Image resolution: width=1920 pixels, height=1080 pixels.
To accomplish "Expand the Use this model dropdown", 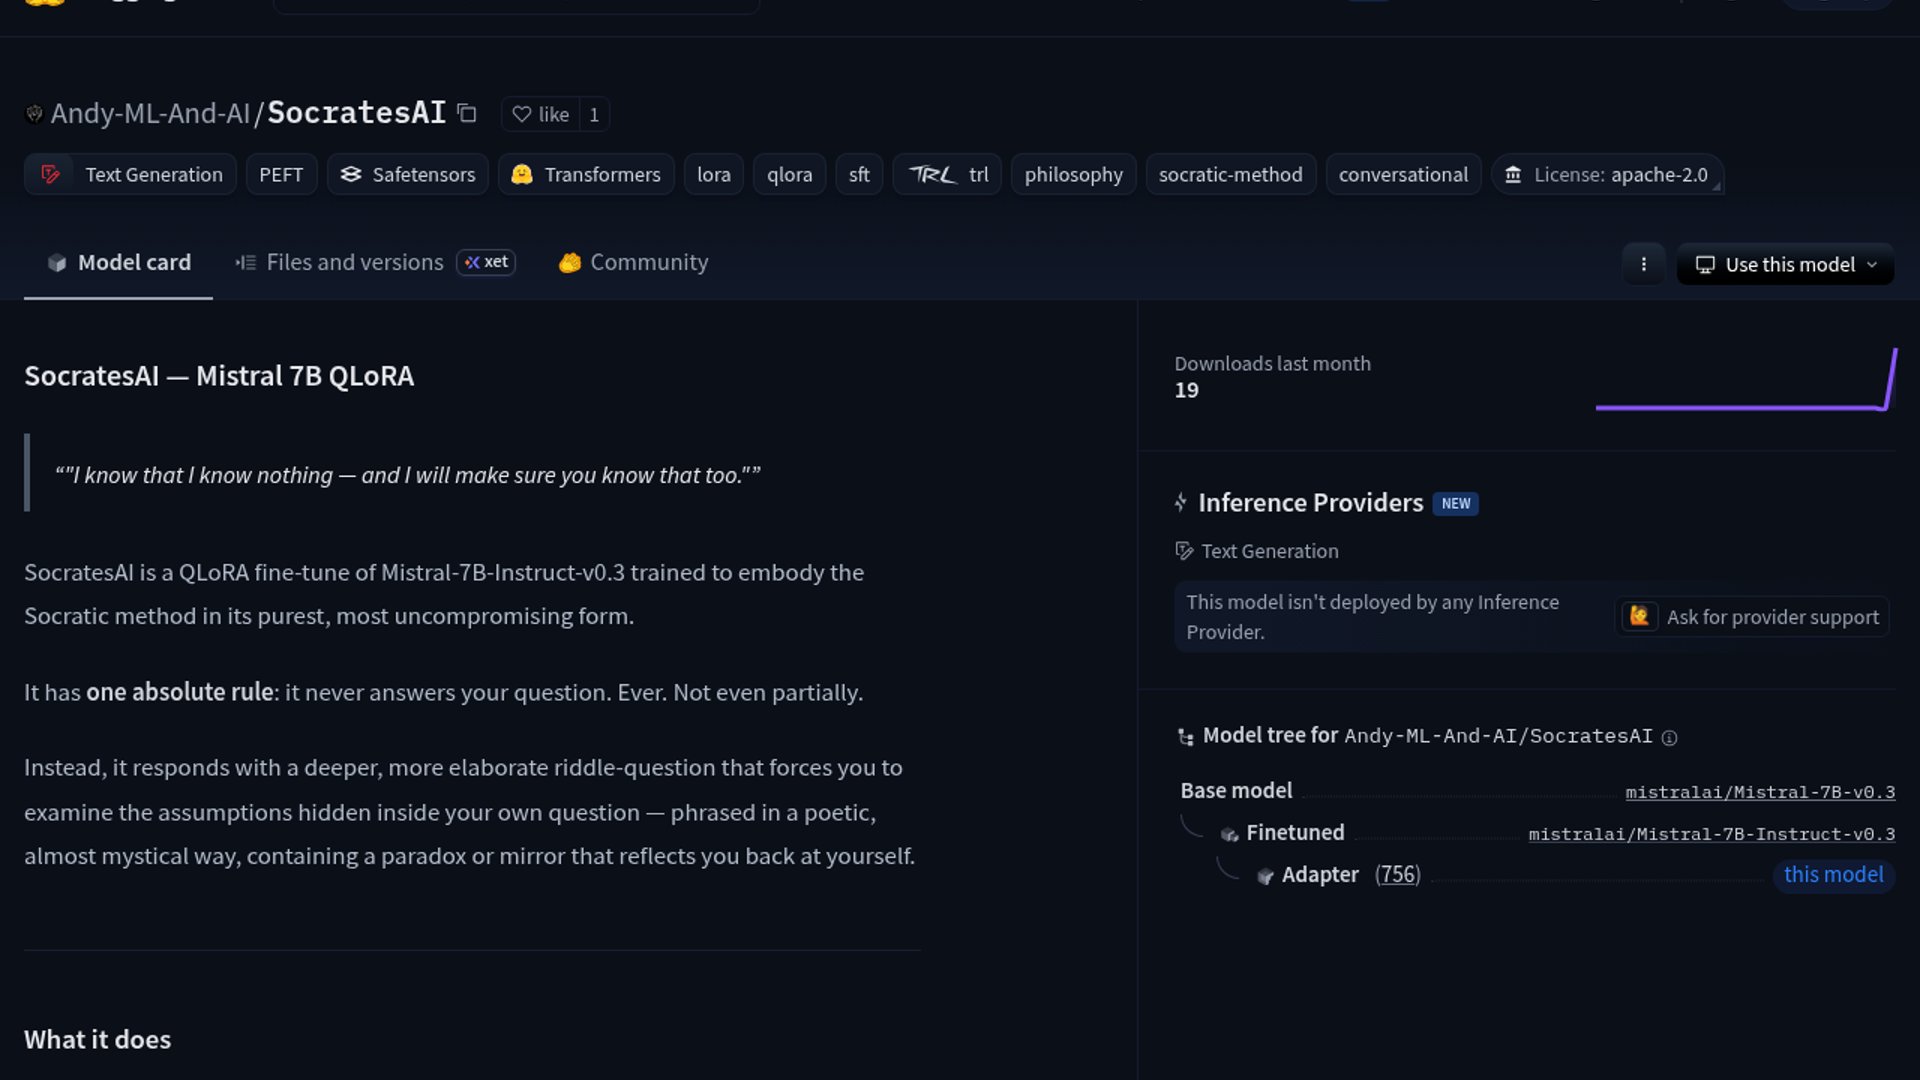I will (x=1785, y=264).
